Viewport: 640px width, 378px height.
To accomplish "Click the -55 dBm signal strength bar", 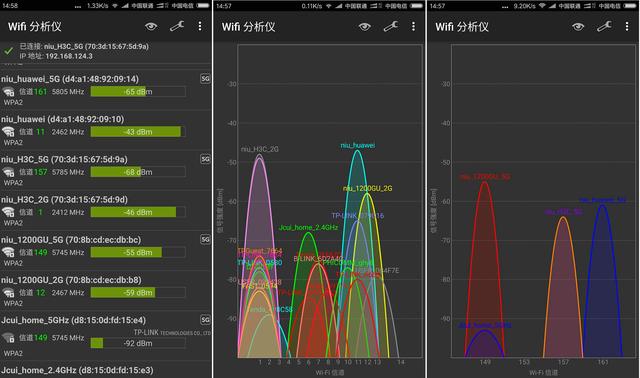I will [138, 252].
